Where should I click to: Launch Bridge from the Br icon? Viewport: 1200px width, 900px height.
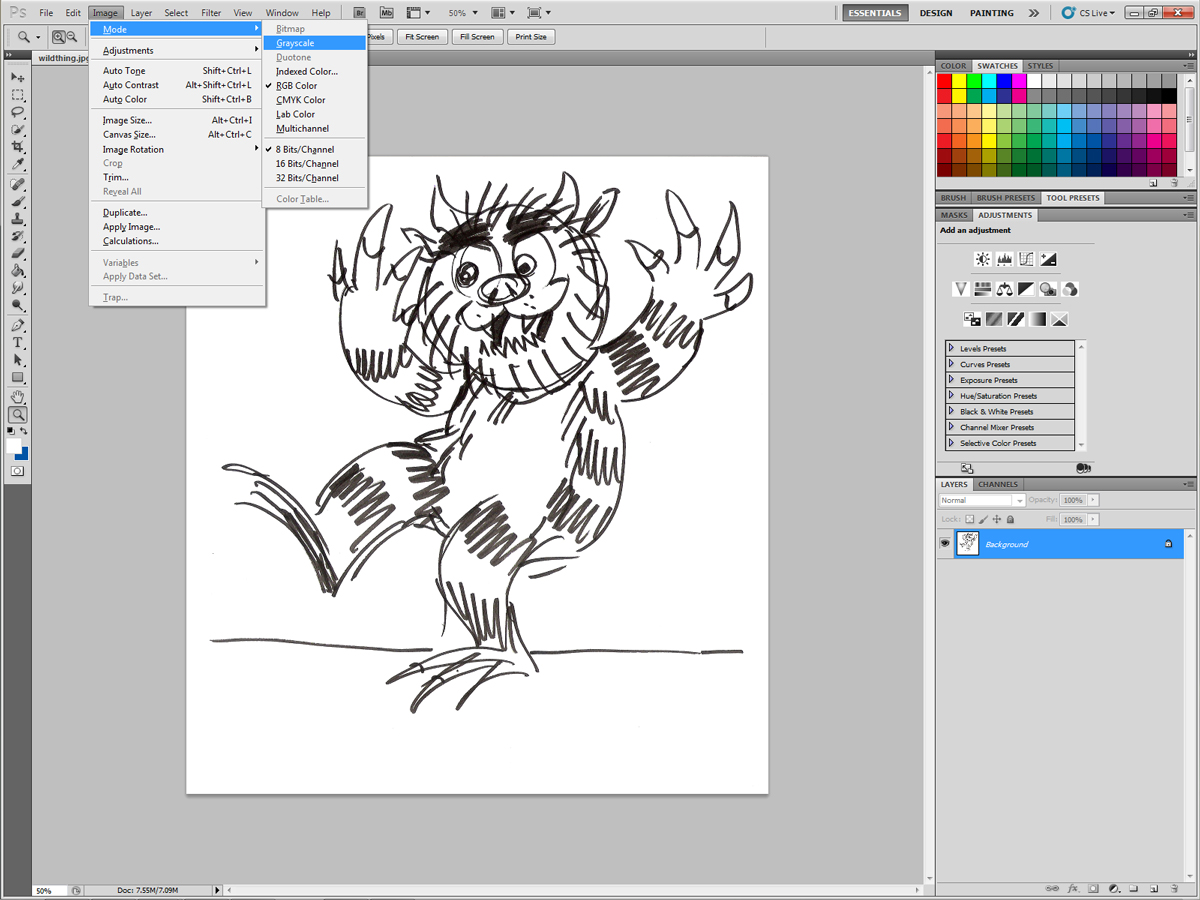(x=360, y=13)
